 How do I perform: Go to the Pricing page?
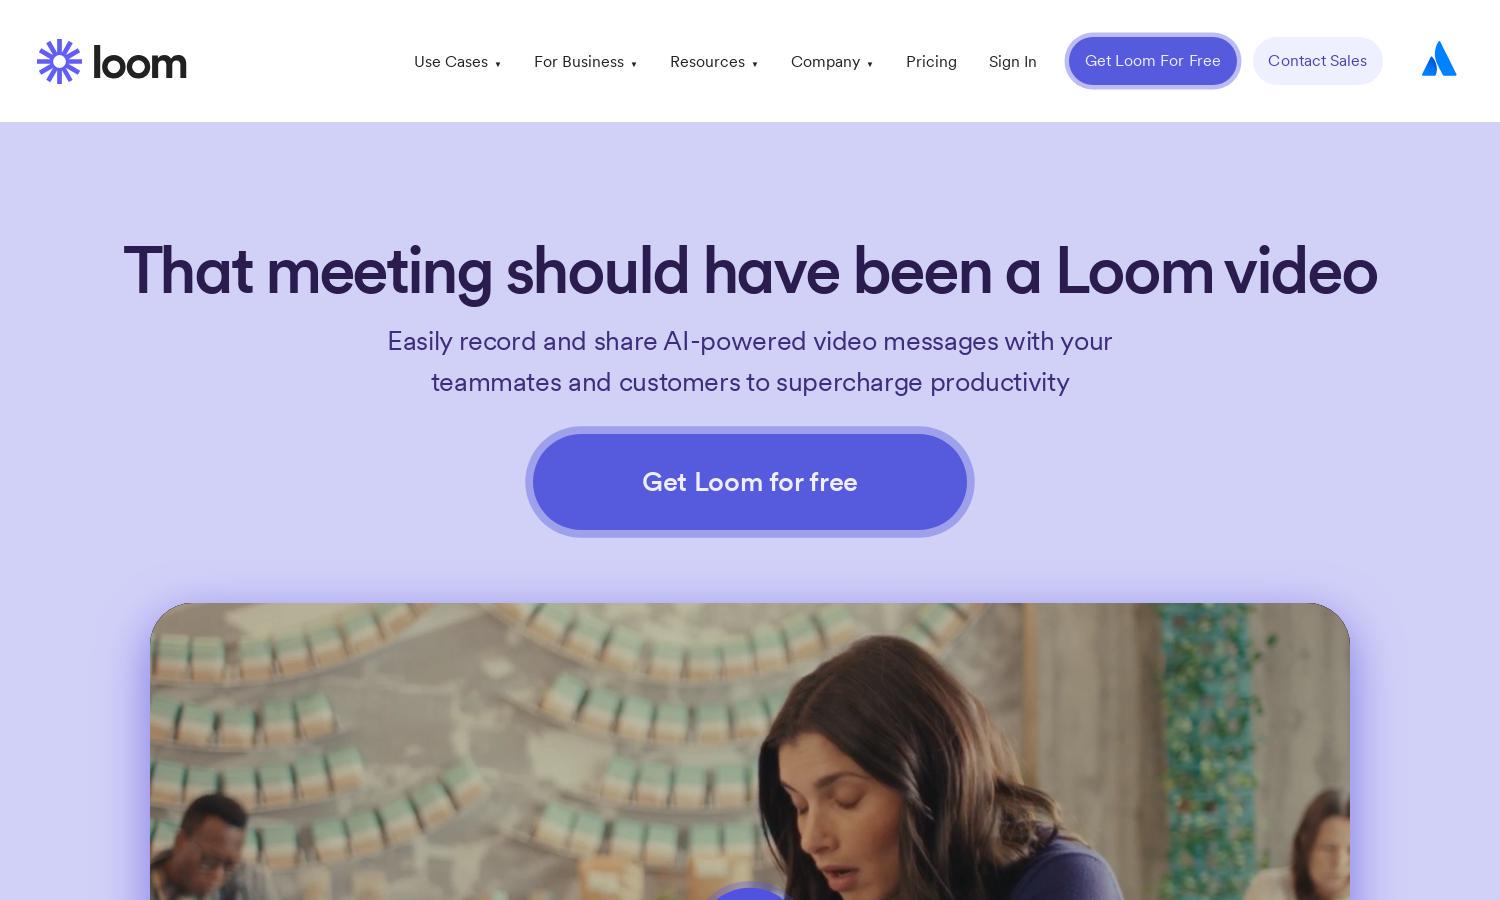(x=931, y=62)
